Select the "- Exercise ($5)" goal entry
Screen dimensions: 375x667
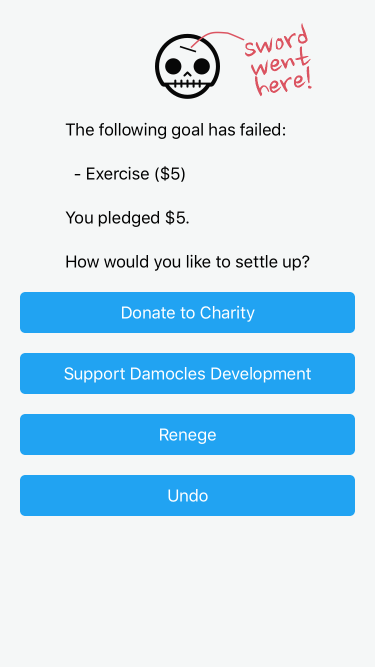coord(130,174)
